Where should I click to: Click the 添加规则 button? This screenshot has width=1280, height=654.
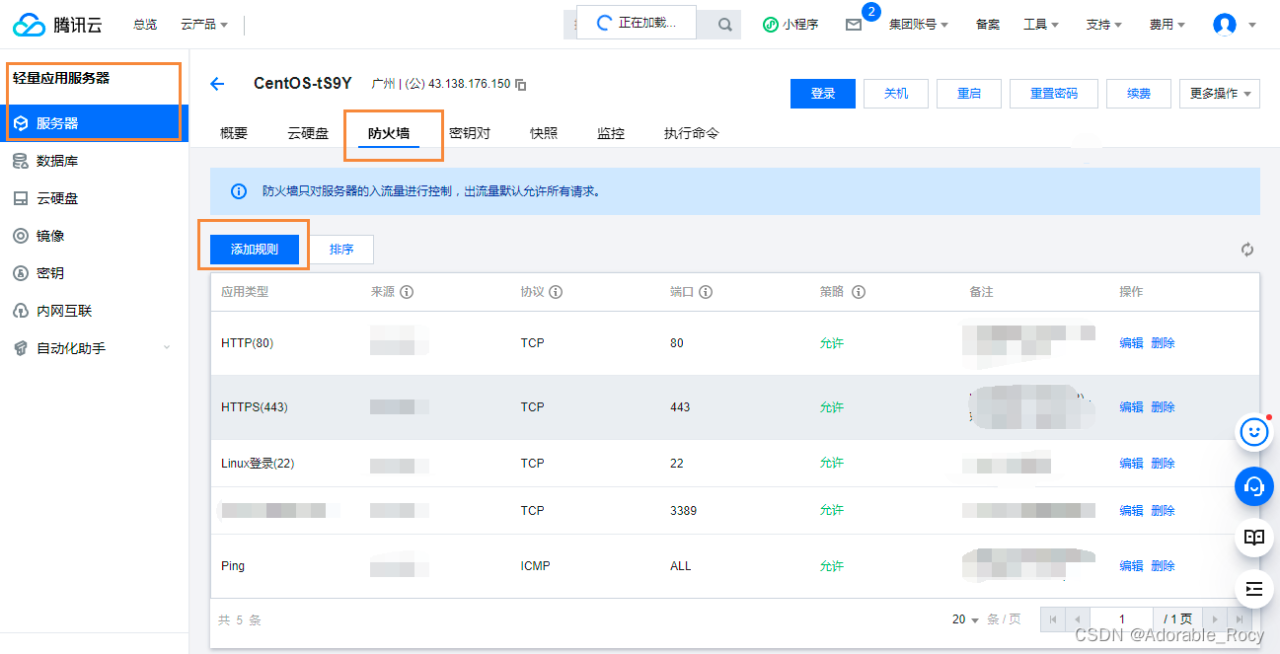point(254,249)
